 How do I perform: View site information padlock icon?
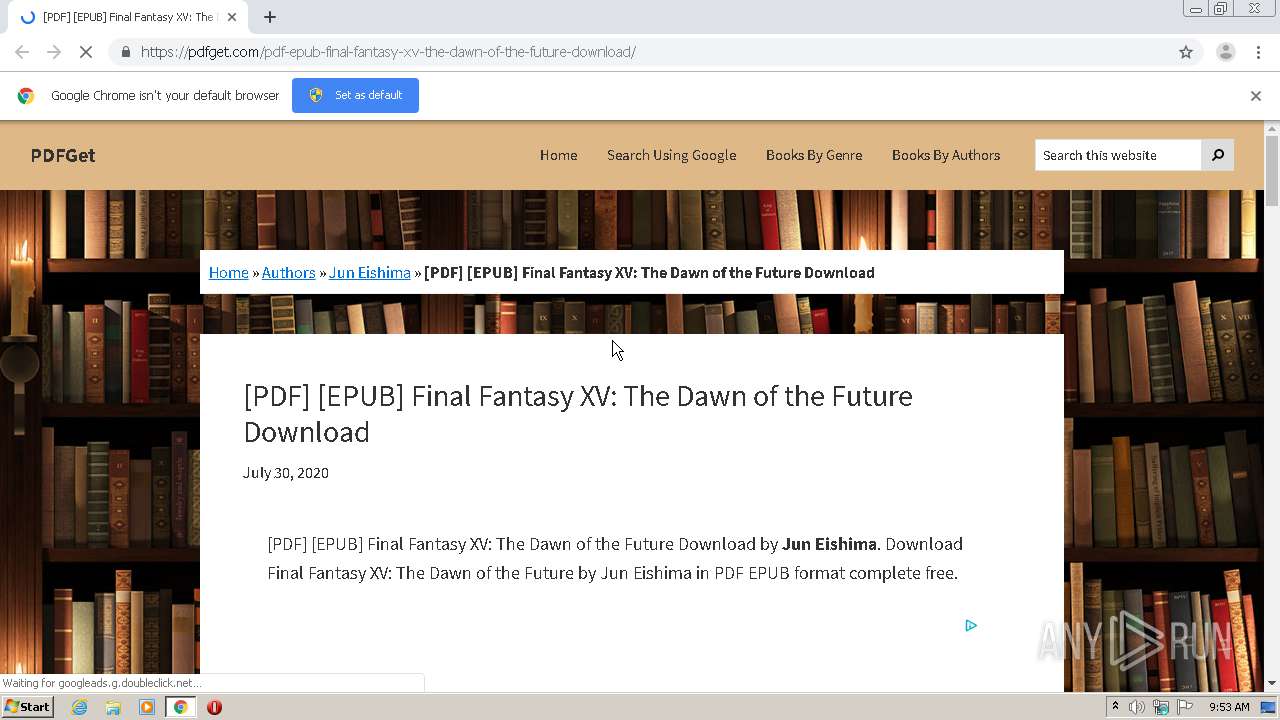(x=125, y=52)
